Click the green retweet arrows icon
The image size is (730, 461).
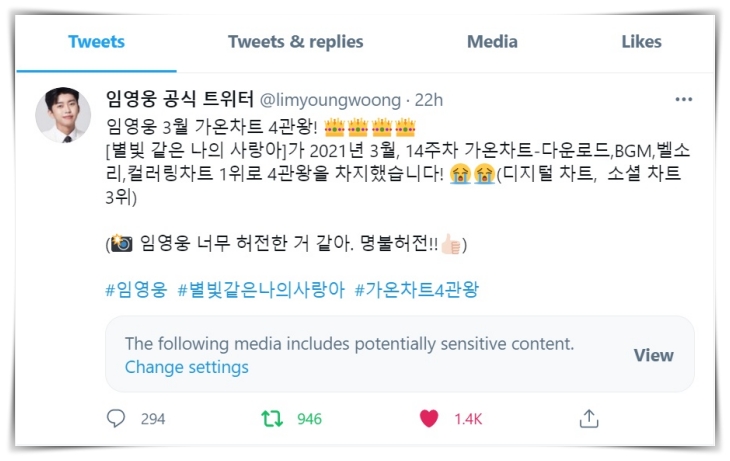click(x=272, y=419)
